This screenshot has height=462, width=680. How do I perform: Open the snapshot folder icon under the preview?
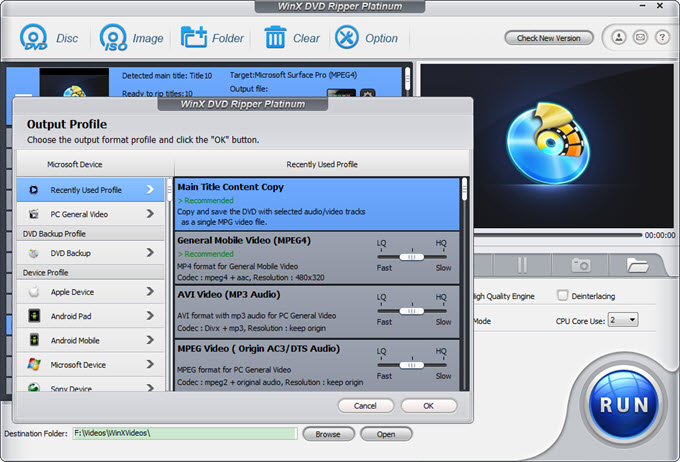[x=637, y=265]
